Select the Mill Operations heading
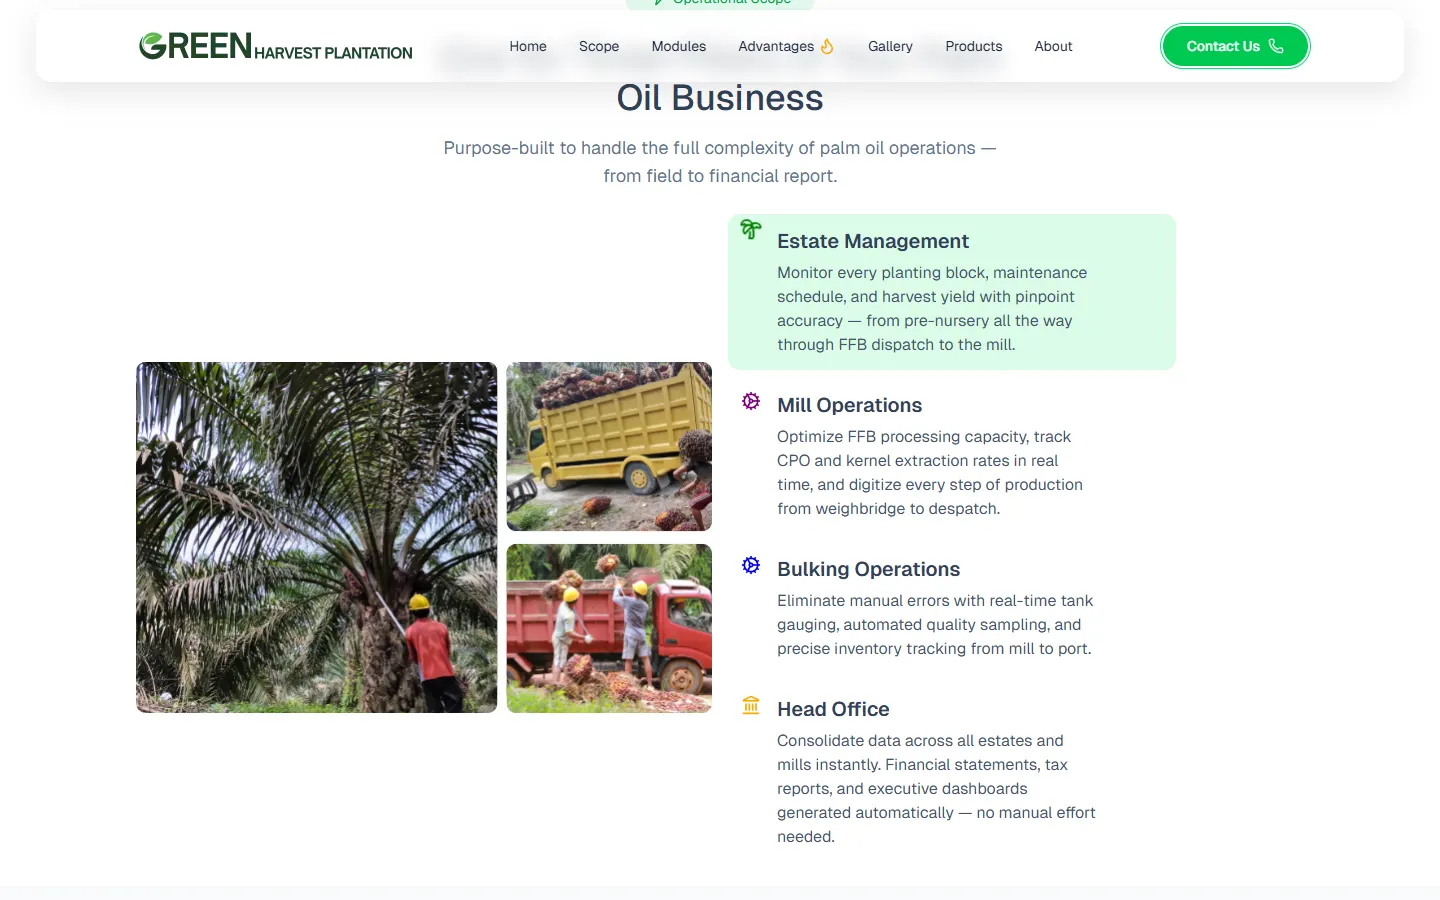This screenshot has height=900, width=1440. coord(850,405)
